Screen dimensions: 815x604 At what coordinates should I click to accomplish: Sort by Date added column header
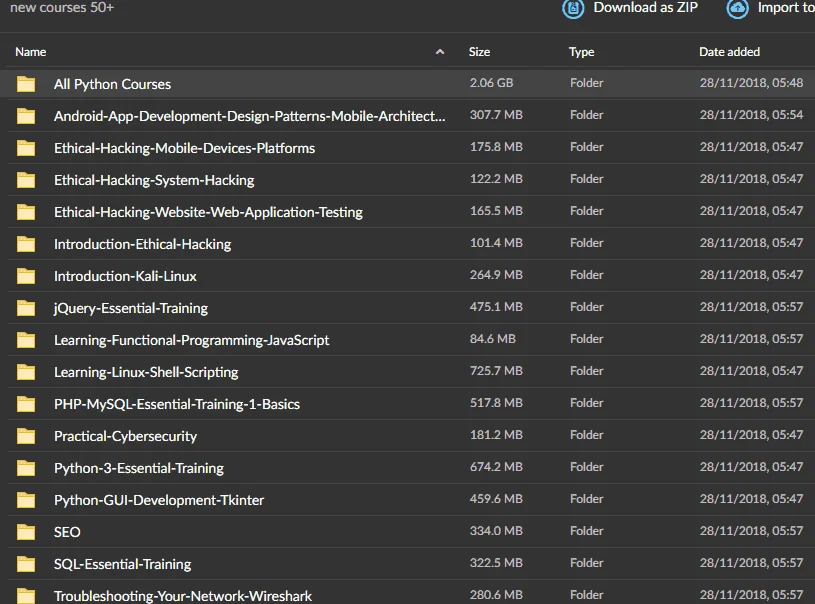(x=729, y=52)
